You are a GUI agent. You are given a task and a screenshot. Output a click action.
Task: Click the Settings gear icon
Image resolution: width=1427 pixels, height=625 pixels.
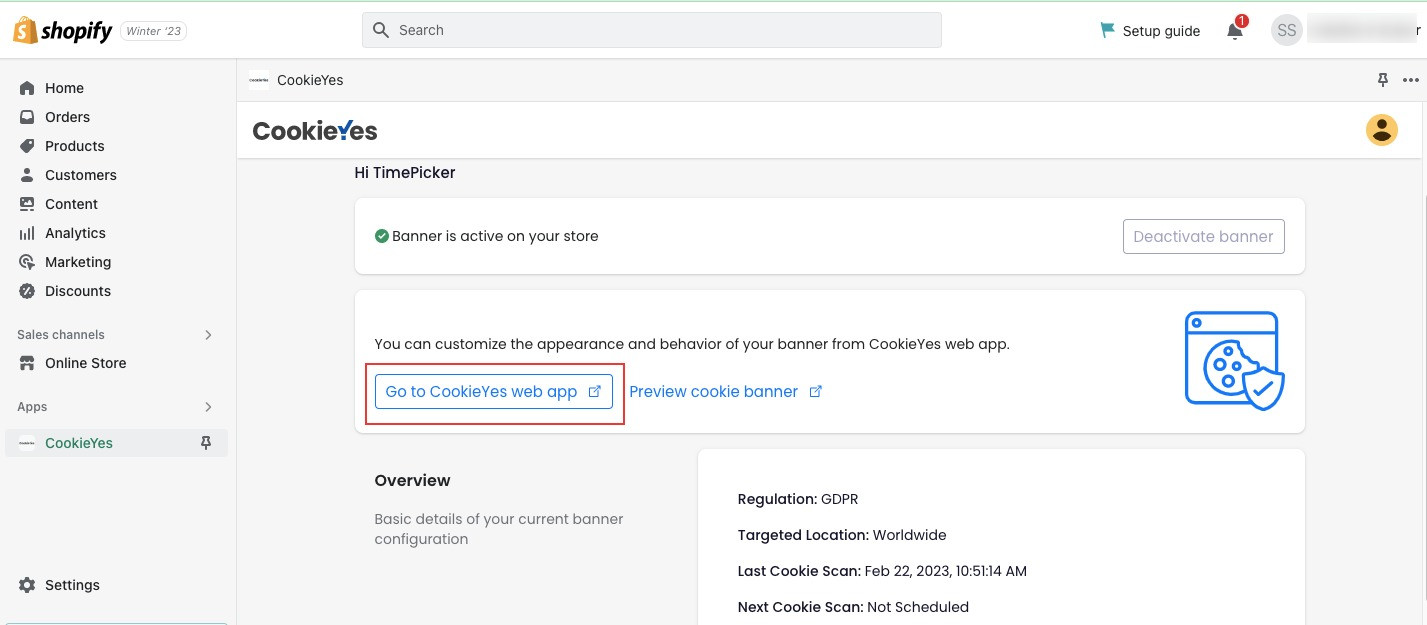point(27,585)
